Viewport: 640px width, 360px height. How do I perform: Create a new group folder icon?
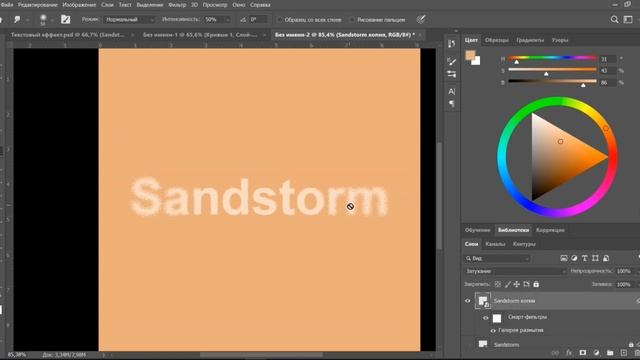[x=610, y=353]
